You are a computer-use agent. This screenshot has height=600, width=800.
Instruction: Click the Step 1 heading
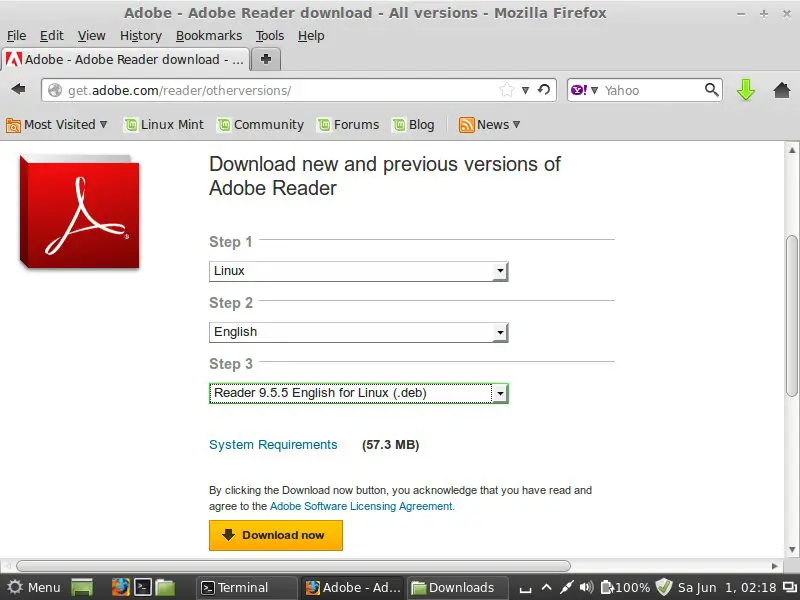[231, 242]
